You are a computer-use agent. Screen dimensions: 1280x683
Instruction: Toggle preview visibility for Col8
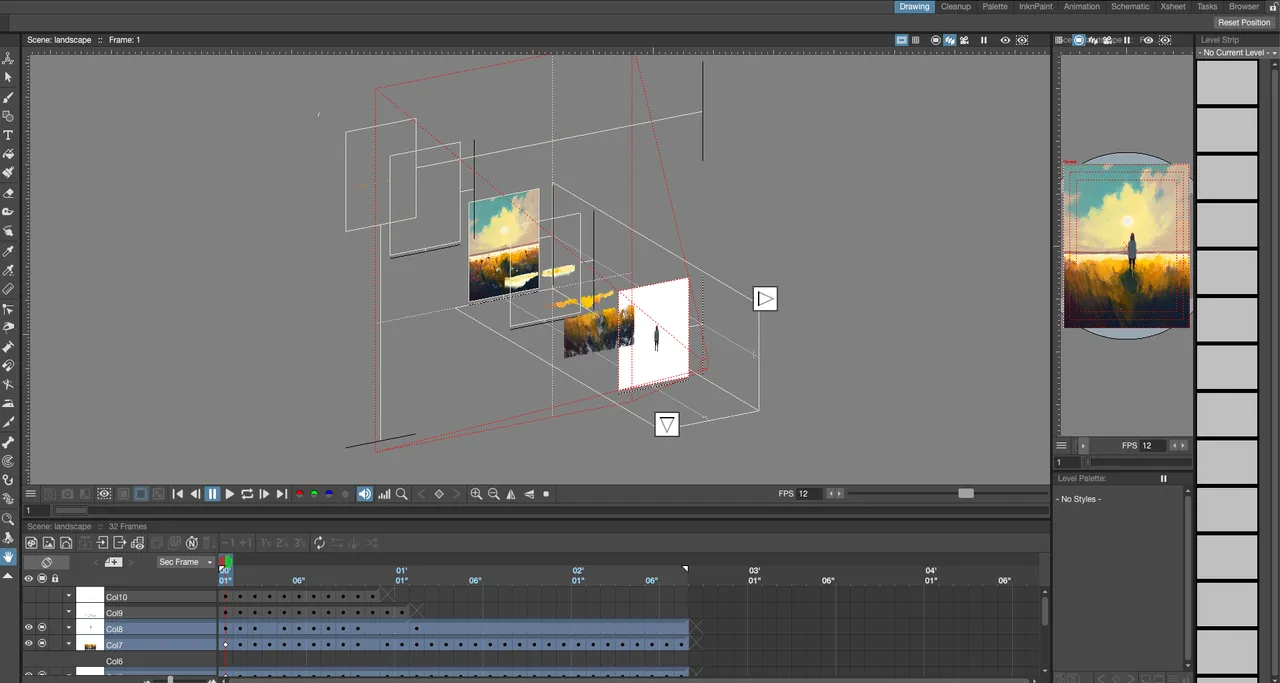point(28,628)
